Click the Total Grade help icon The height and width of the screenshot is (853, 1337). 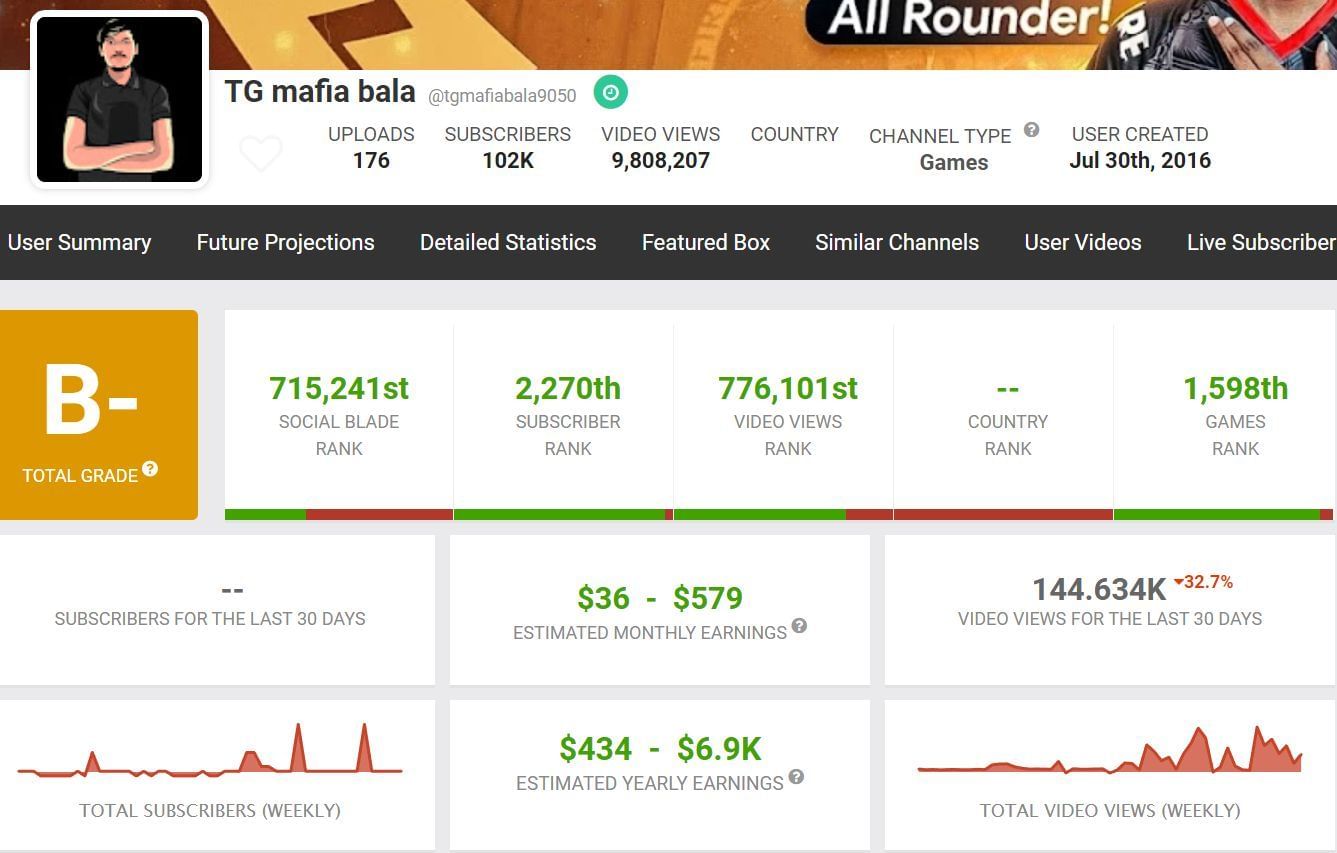point(150,468)
